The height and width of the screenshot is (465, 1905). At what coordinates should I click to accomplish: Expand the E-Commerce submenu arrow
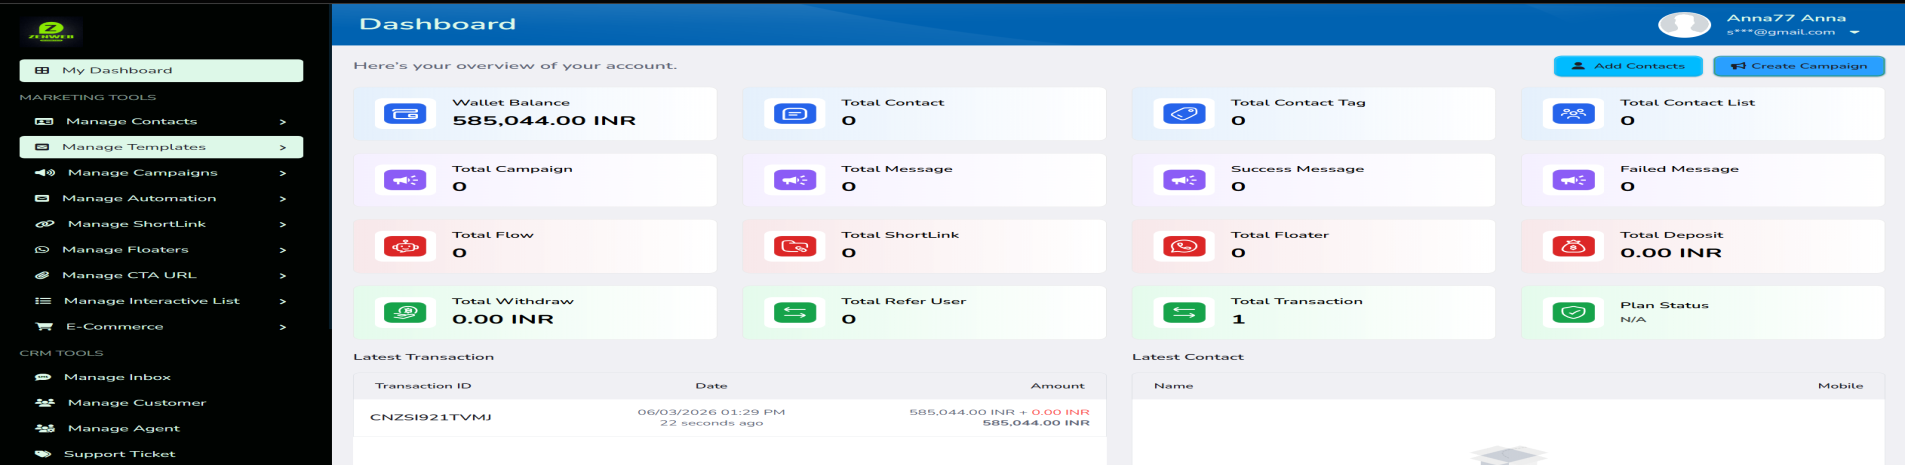click(x=283, y=327)
